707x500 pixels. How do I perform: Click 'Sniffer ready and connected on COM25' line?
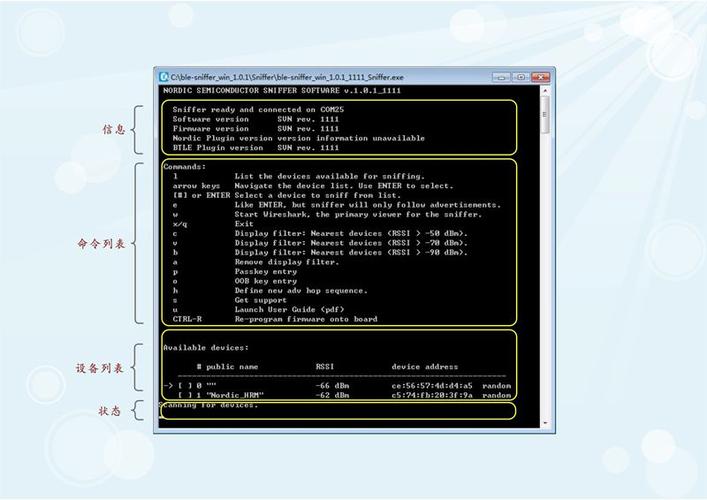pyautogui.click(x=258, y=110)
